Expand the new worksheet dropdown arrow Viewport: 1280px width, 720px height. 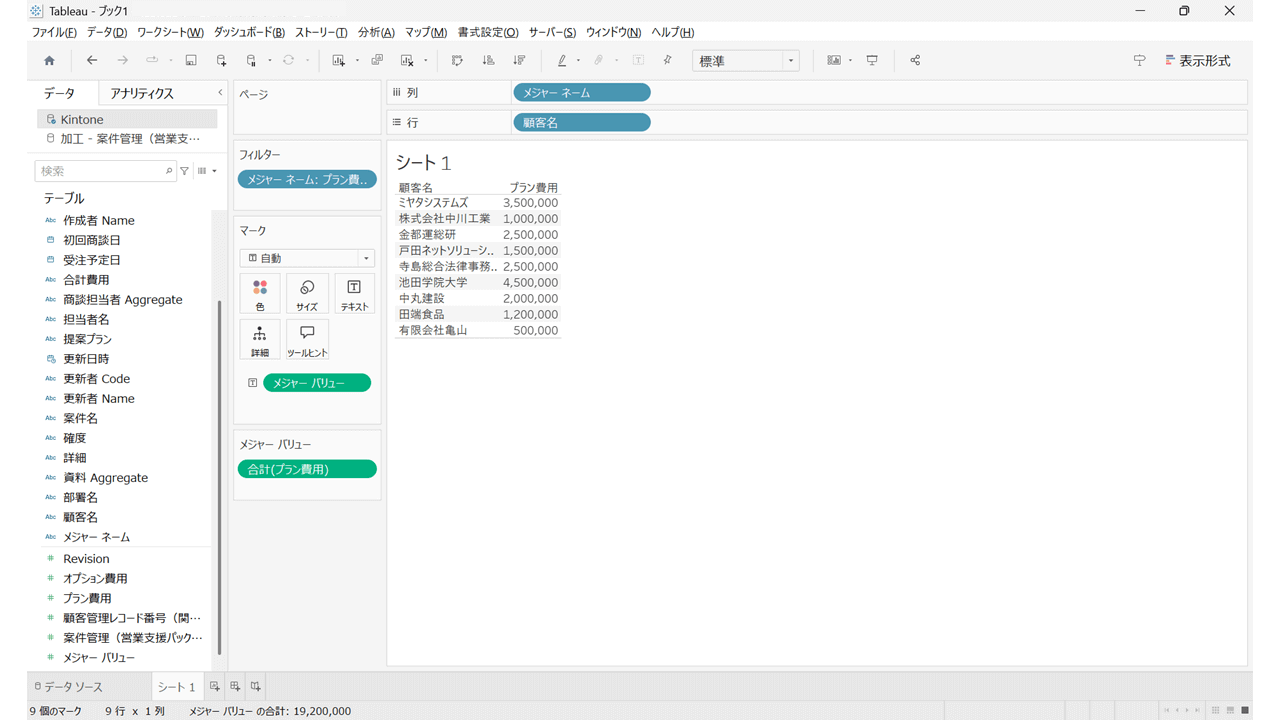357,61
